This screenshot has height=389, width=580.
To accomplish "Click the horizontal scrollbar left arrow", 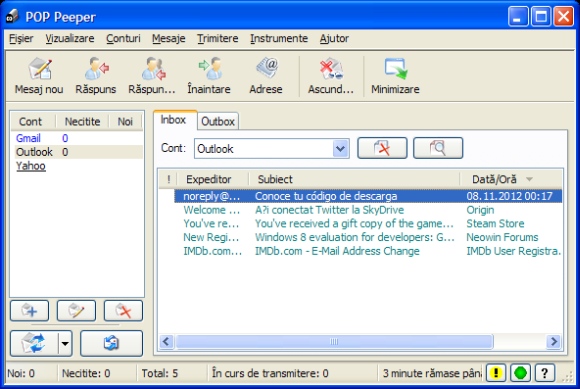I will click(x=166, y=341).
